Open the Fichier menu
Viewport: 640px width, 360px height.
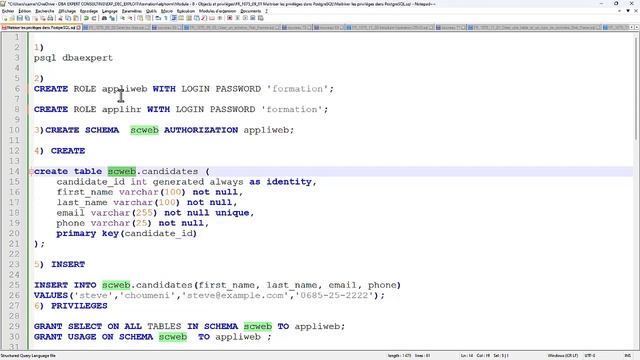[8, 11]
